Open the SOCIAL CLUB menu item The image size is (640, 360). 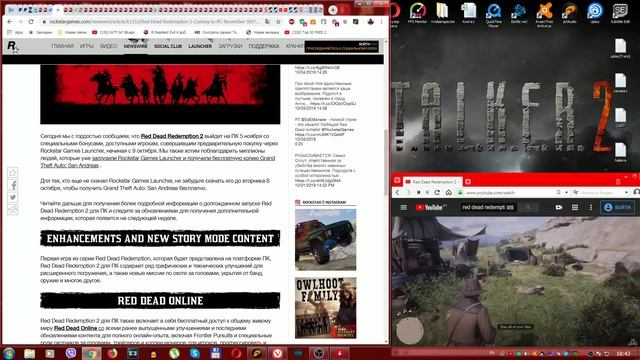click(168, 46)
